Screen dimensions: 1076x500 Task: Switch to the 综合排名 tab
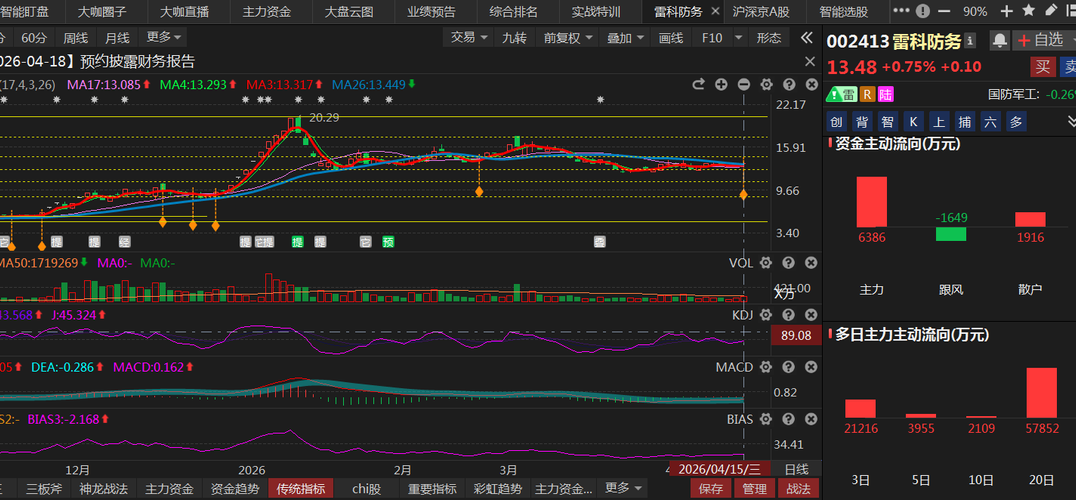[513, 12]
